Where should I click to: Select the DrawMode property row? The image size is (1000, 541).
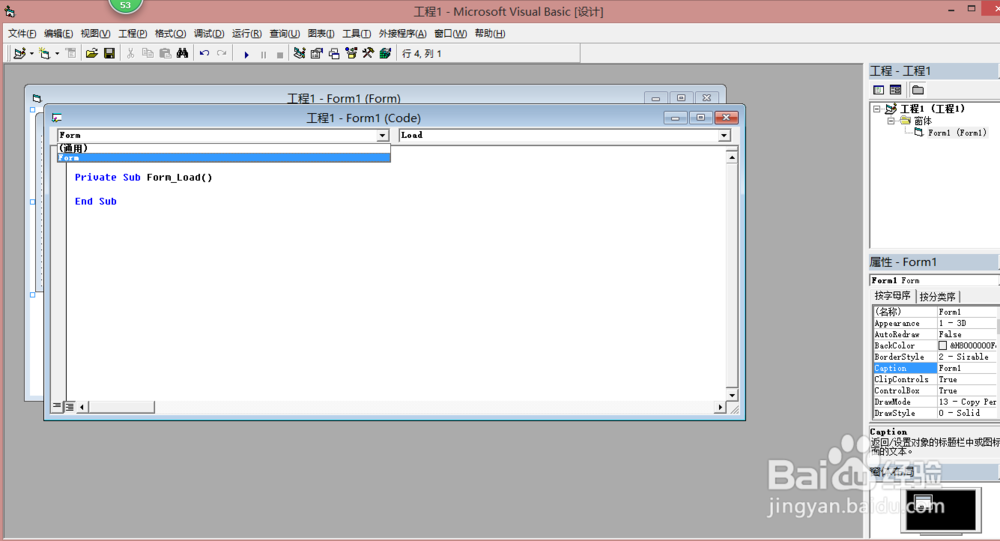[934, 402]
